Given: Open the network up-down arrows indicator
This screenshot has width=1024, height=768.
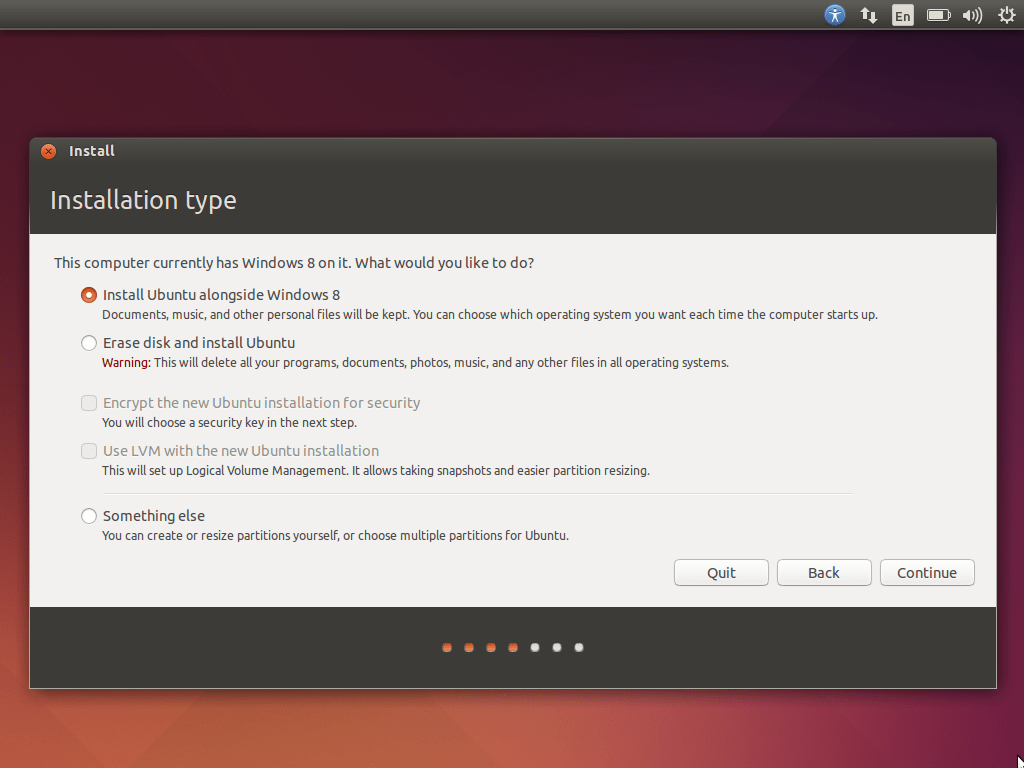Looking at the screenshot, I should tap(868, 14).
